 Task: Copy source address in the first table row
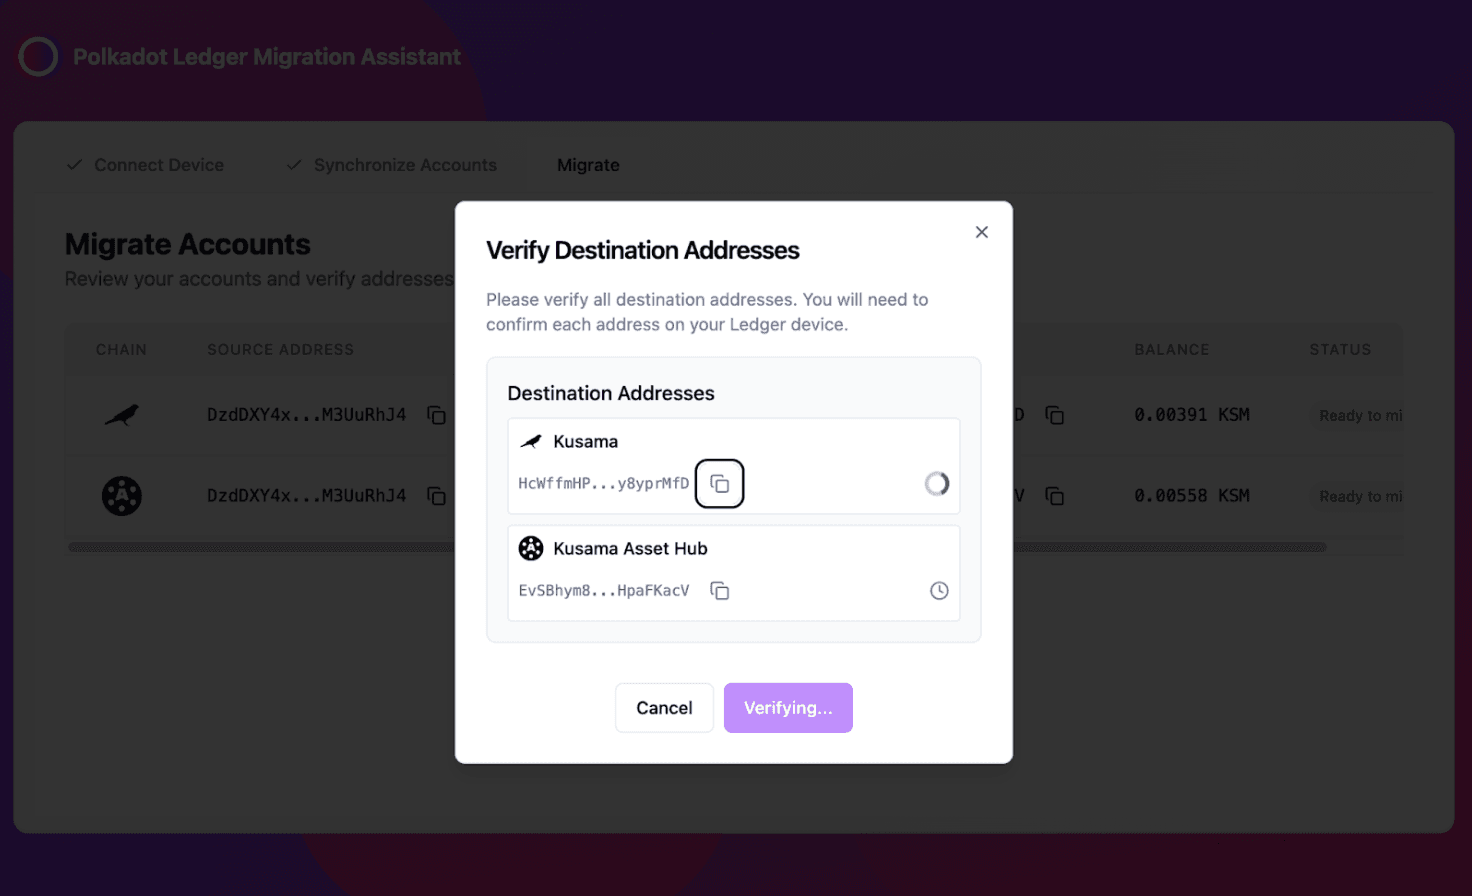(x=437, y=415)
